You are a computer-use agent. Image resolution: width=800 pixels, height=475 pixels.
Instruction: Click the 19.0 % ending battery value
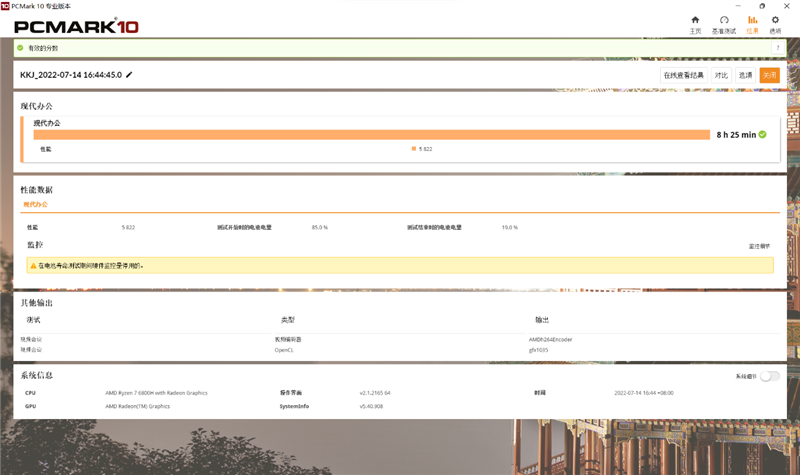510,228
